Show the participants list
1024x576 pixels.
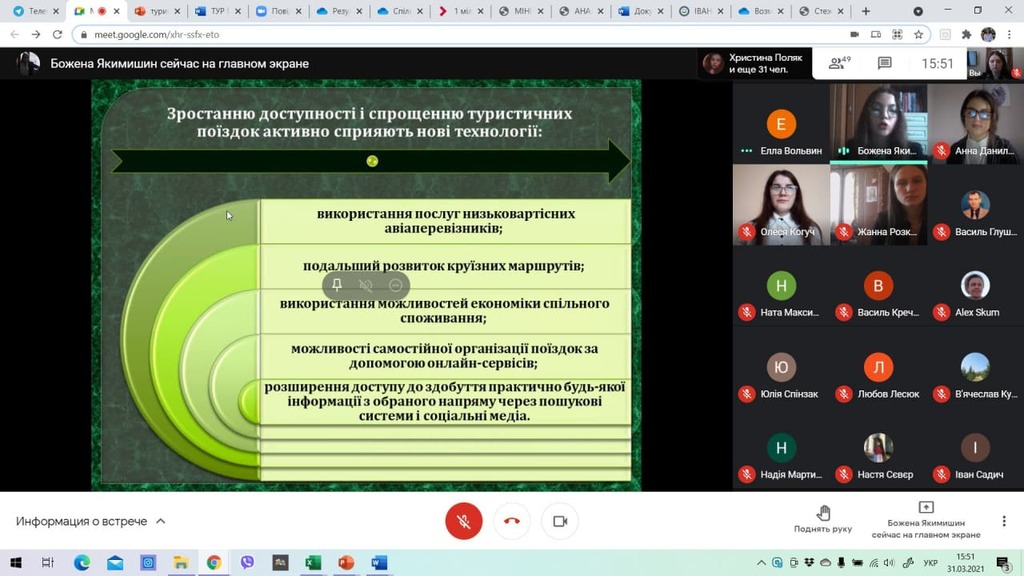pyautogui.click(x=839, y=63)
